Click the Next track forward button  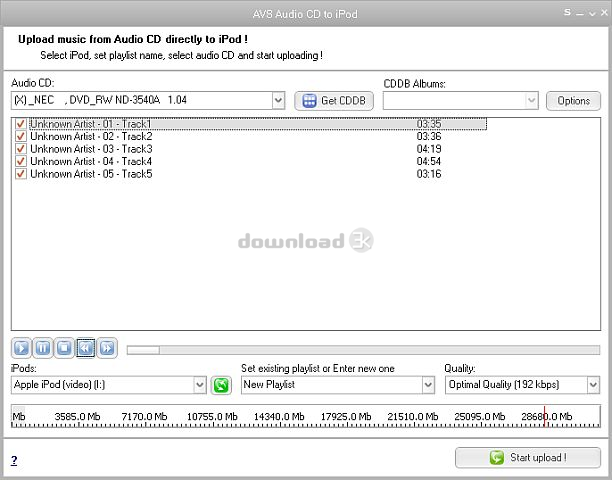(107, 347)
